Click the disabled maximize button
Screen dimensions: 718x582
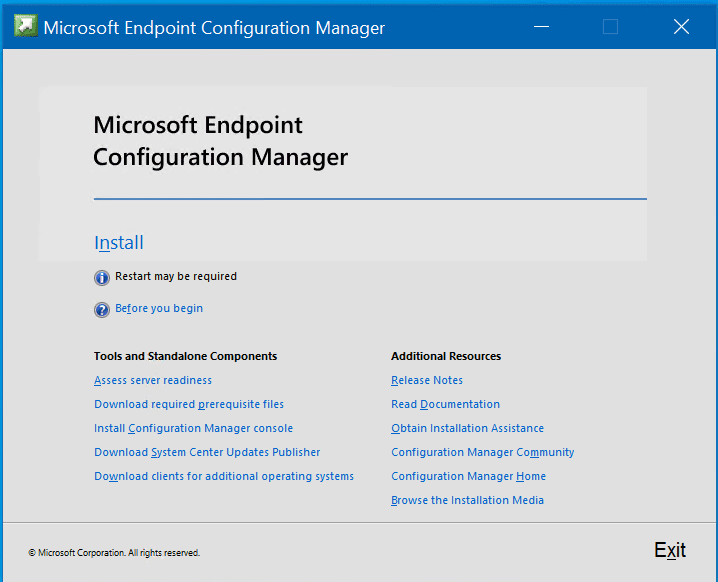click(x=610, y=27)
